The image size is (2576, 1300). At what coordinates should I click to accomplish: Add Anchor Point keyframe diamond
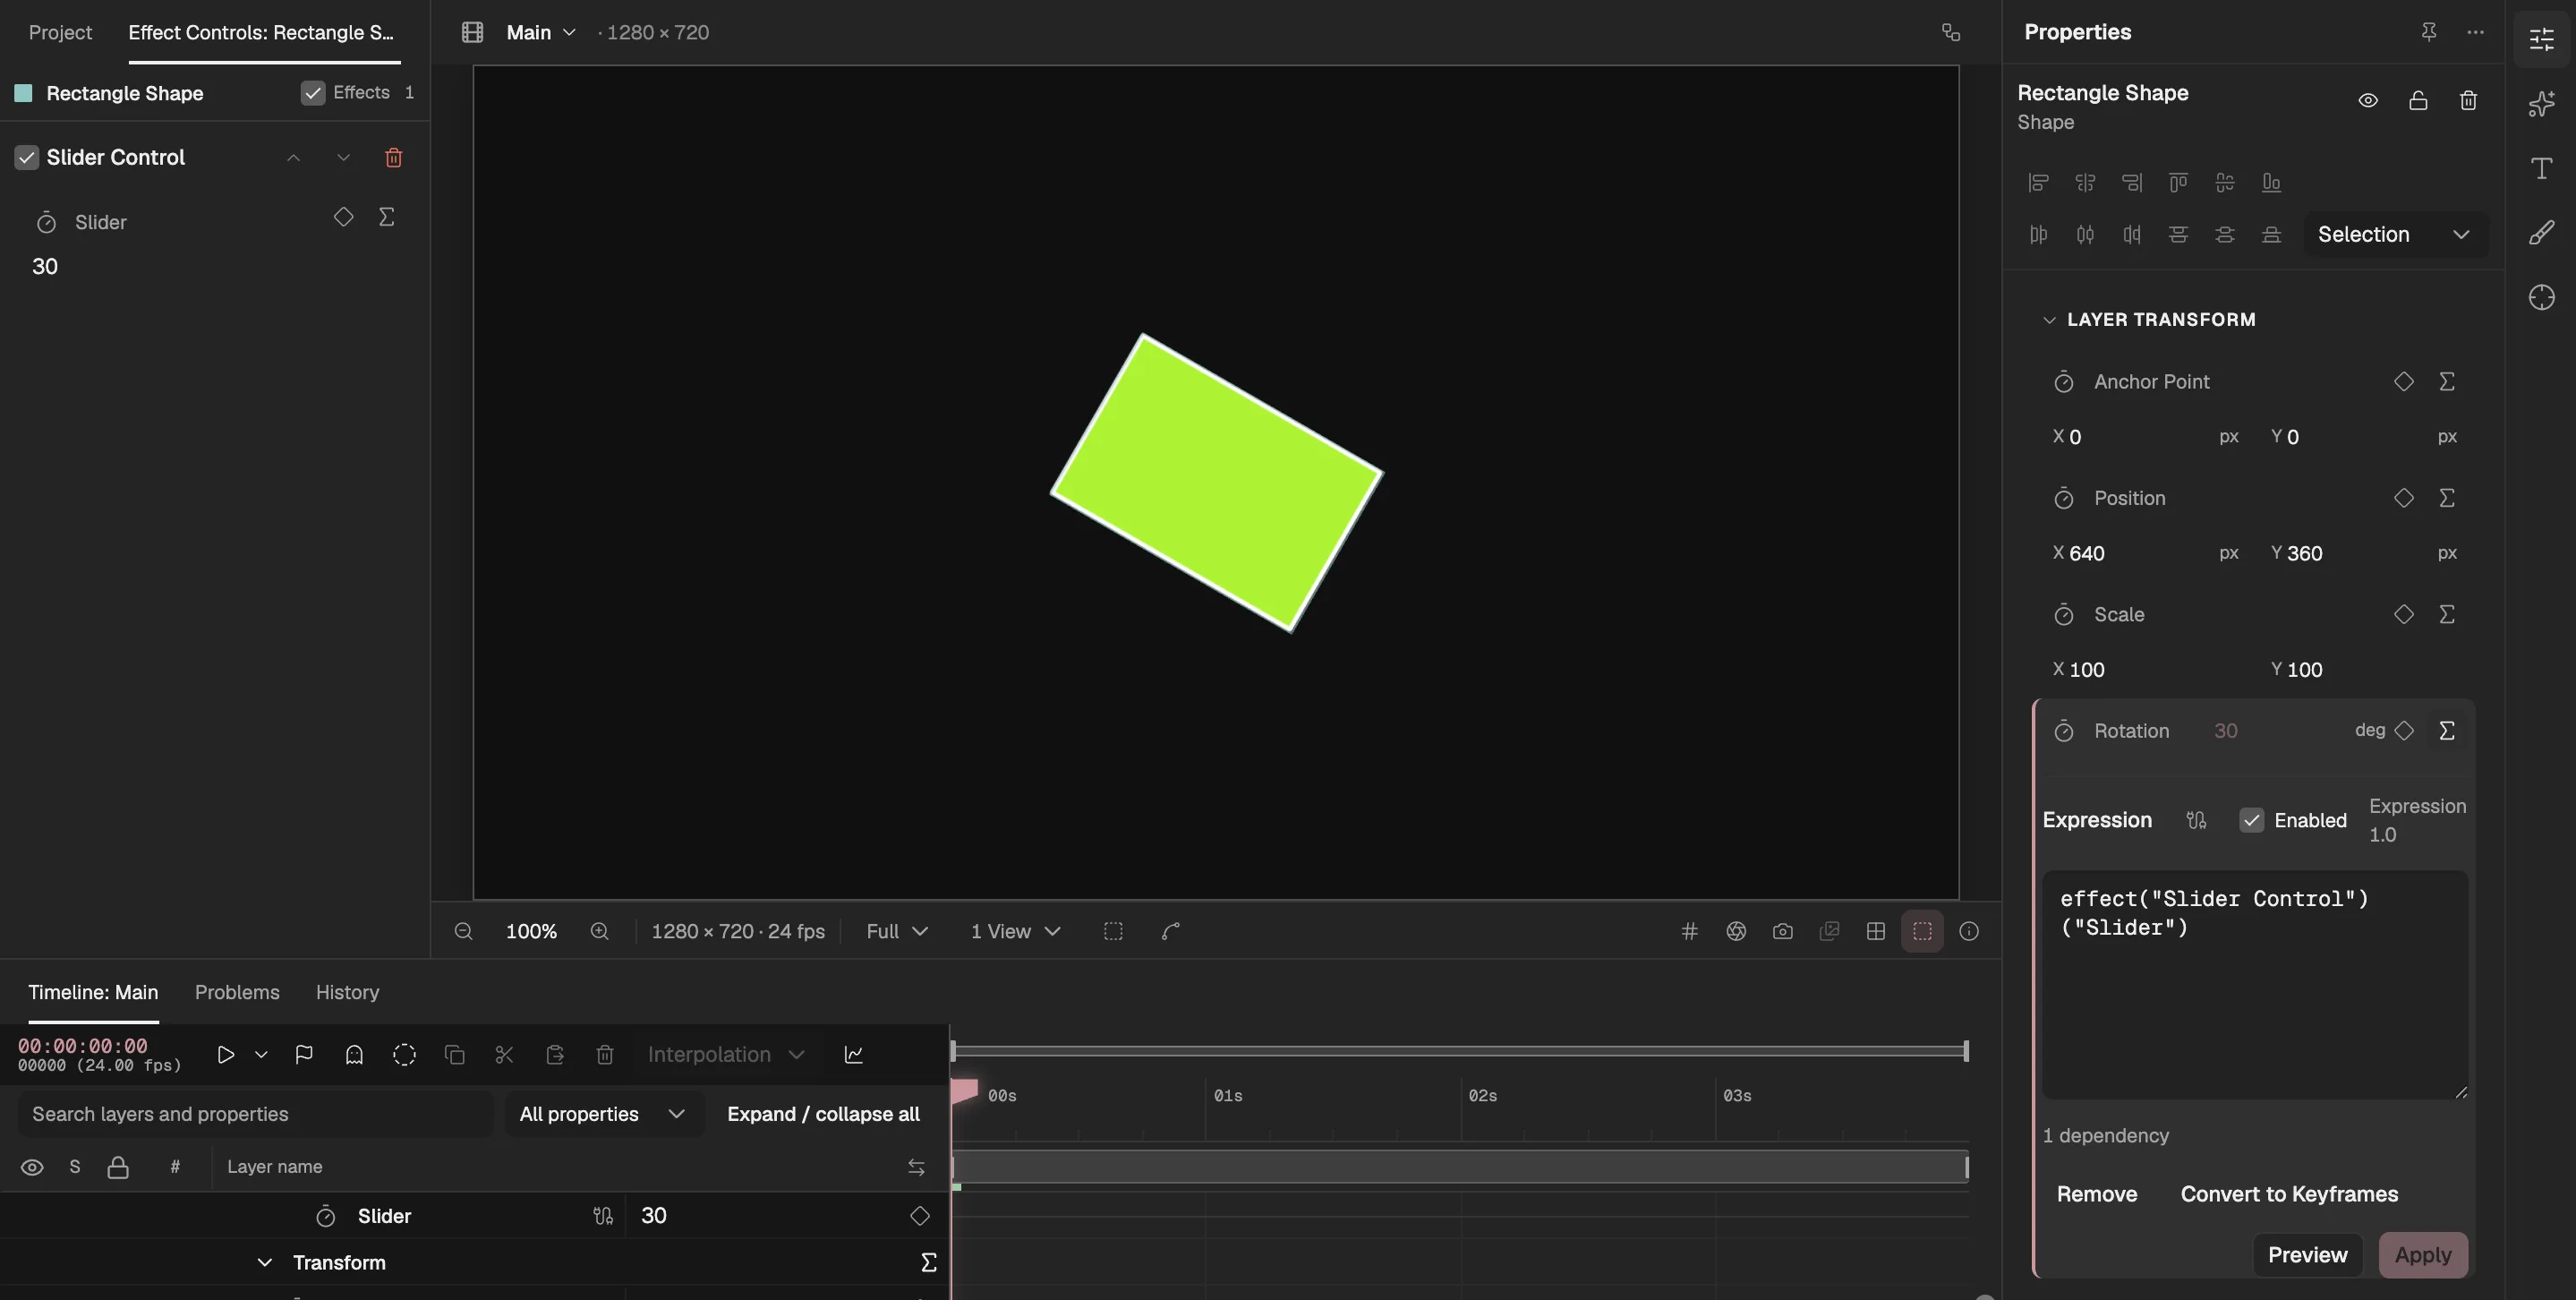tap(2403, 381)
